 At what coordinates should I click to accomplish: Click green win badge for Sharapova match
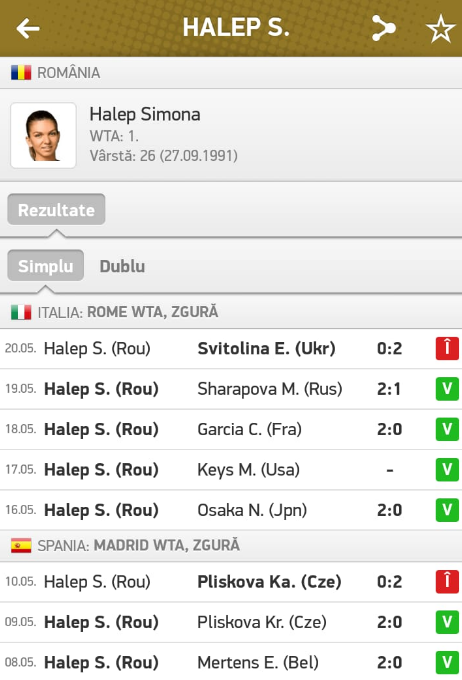447,389
